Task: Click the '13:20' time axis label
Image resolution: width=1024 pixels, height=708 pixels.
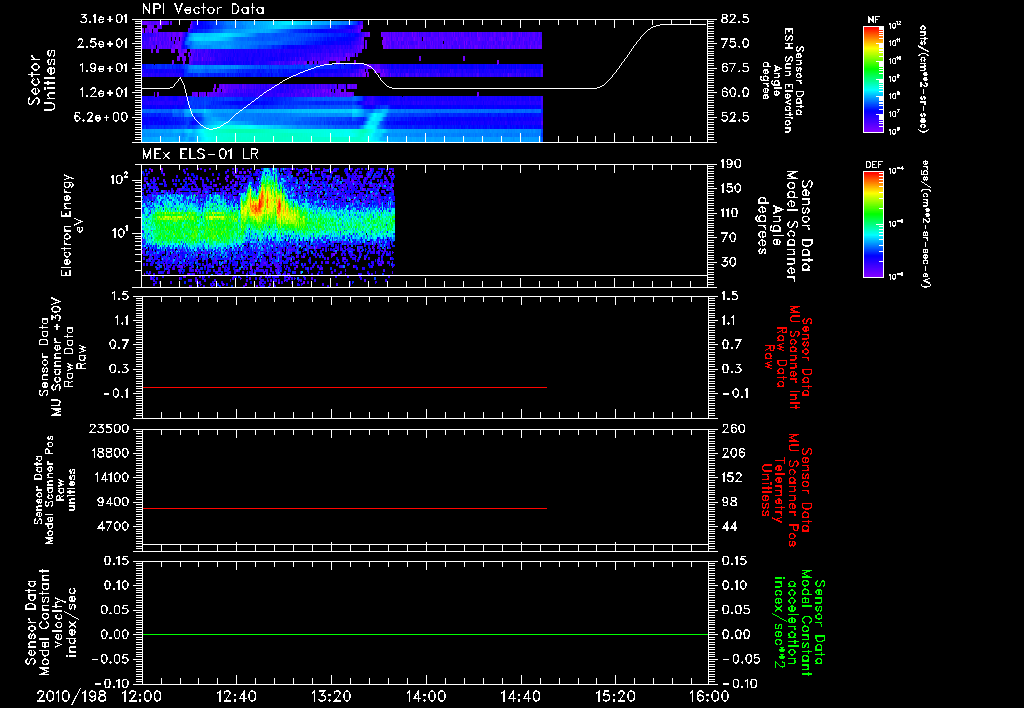Action: pyautogui.click(x=331, y=696)
